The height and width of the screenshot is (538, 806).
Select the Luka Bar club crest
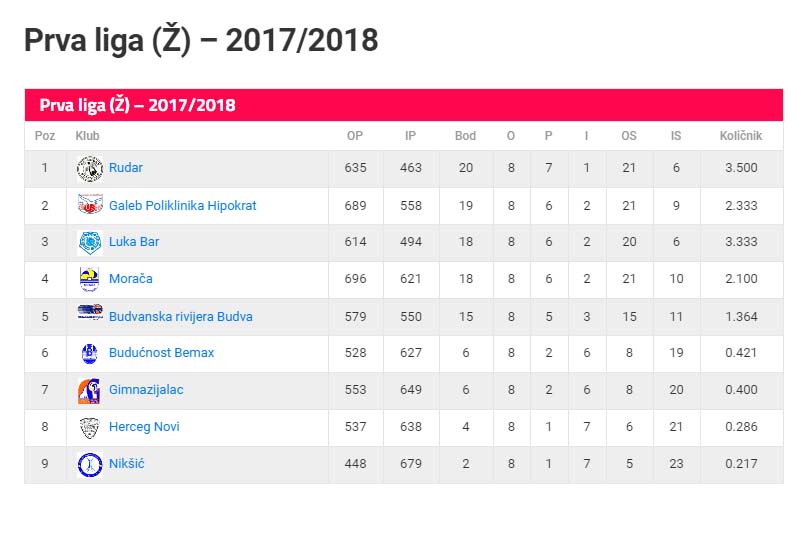point(90,243)
